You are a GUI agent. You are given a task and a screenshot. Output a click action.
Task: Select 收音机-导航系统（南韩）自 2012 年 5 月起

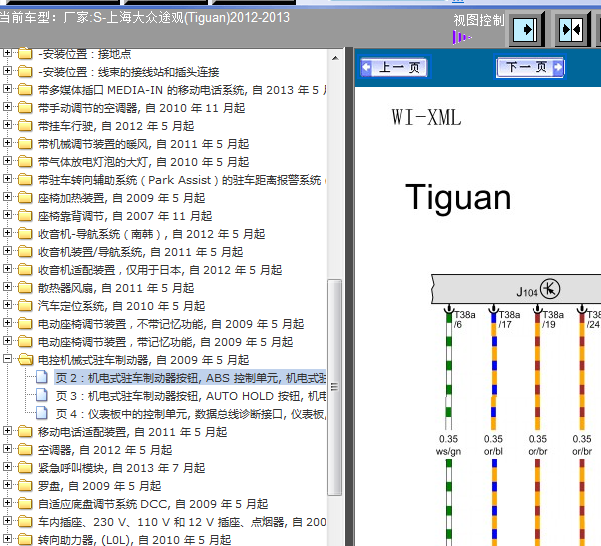151,234
